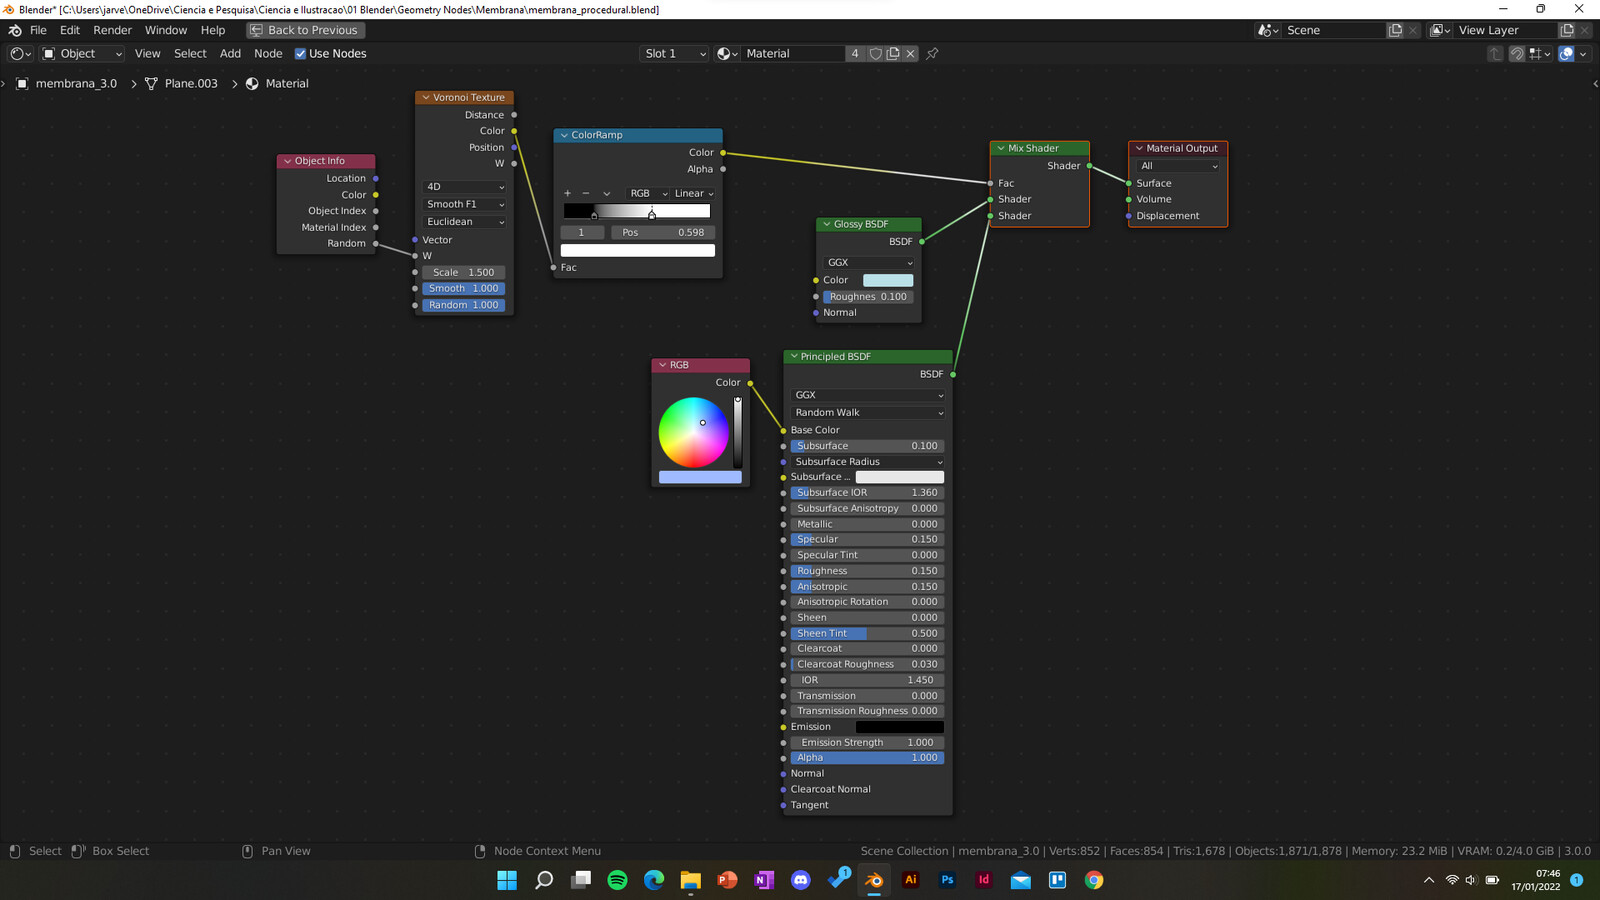Open Adobe Illustrator from the taskbar
This screenshot has width=1600, height=900.
(910, 880)
